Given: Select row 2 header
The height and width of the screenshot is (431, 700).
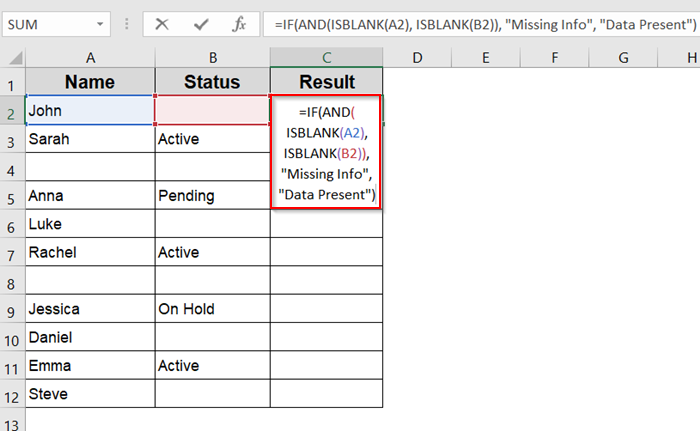Looking at the screenshot, I should point(12,110).
